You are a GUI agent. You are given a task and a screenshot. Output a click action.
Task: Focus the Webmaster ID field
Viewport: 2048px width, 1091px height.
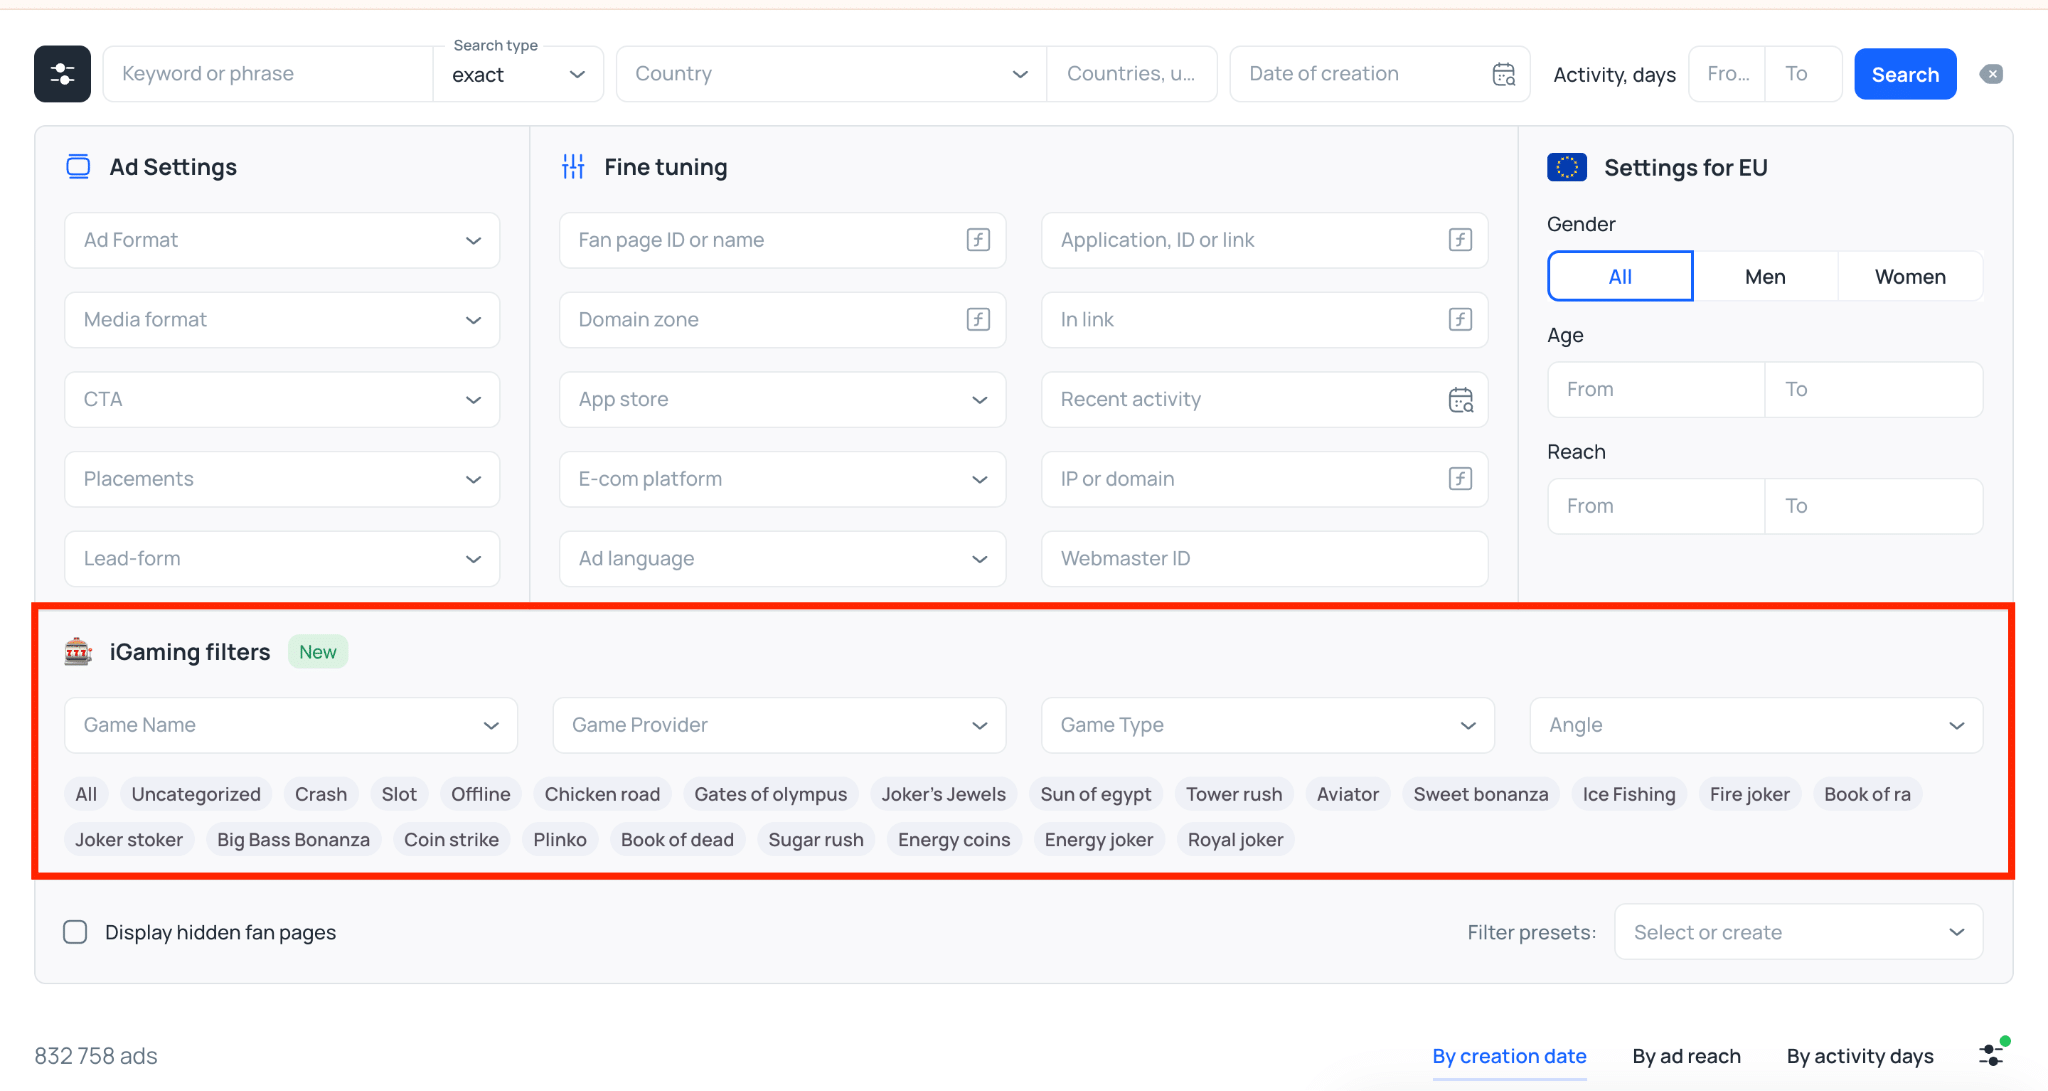tap(1264, 559)
